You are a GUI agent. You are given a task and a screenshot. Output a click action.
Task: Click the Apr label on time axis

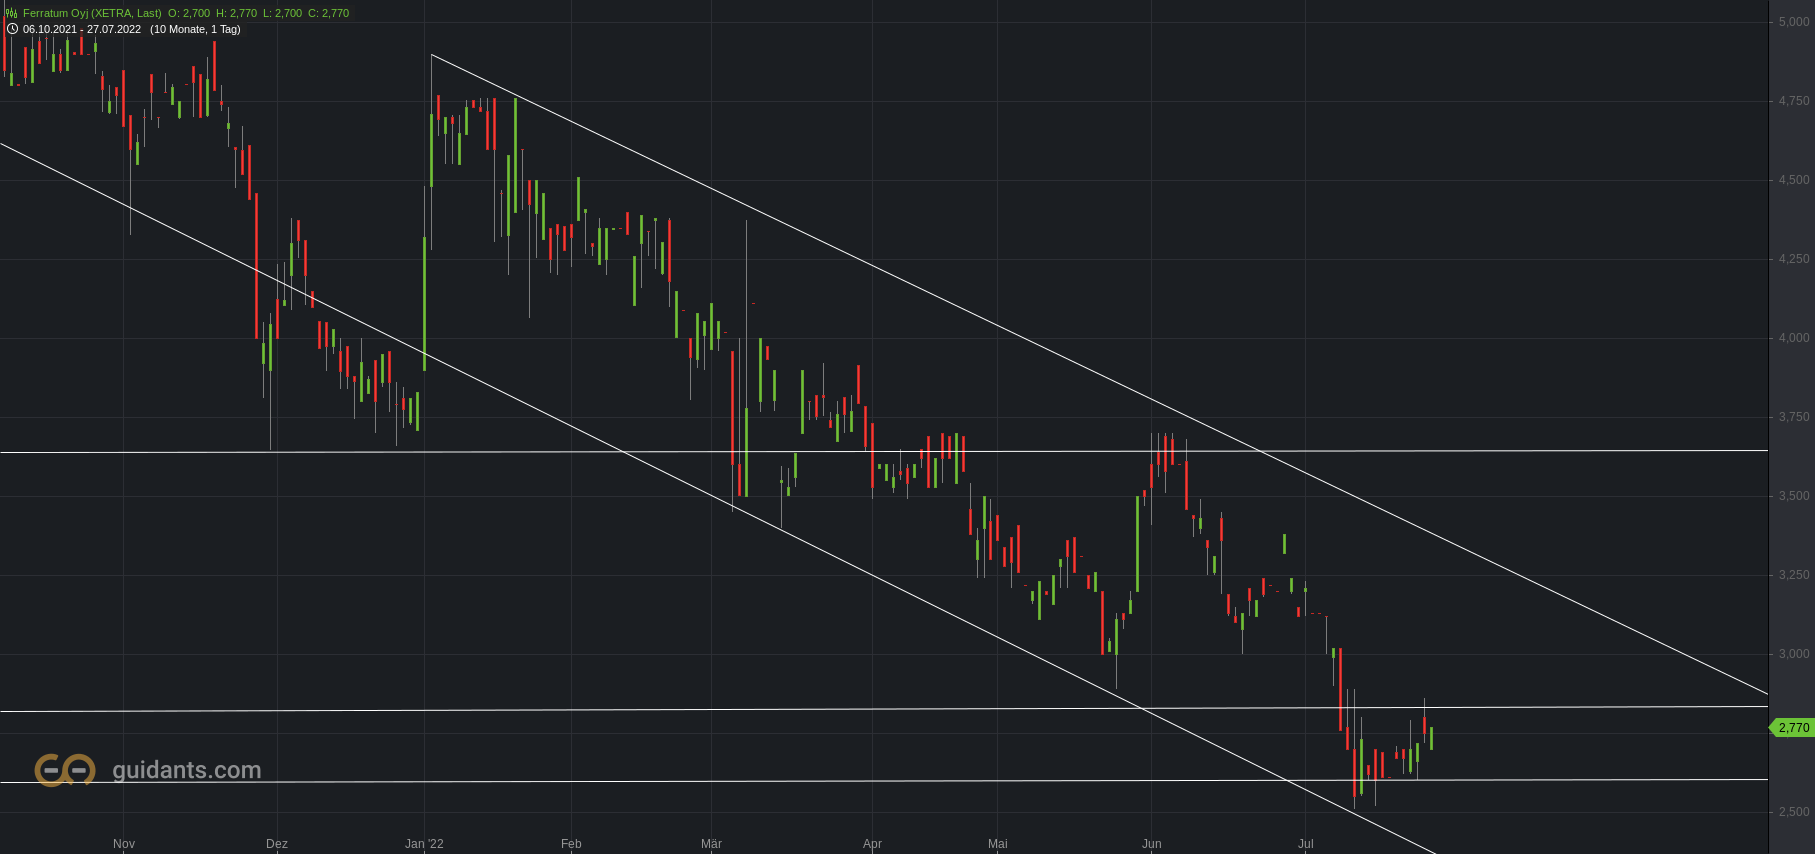pyautogui.click(x=872, y=844)
